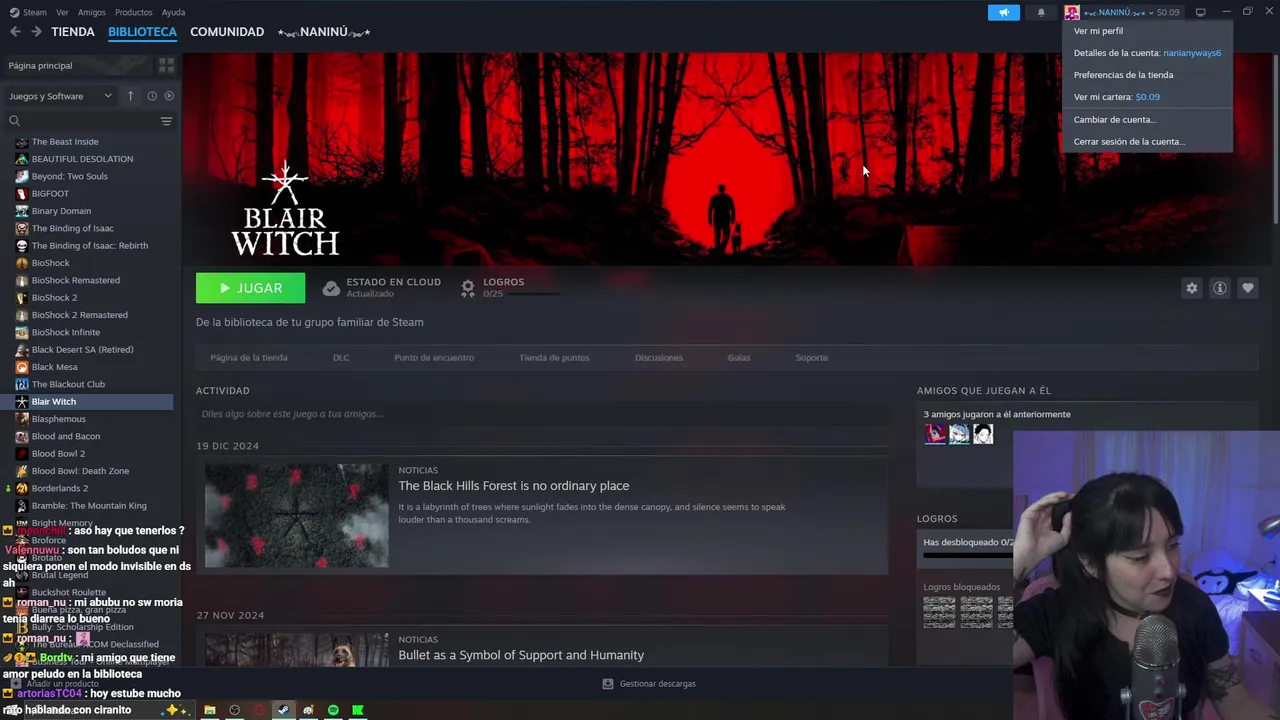Select Ver mi cartera entry

[1116, 97]
